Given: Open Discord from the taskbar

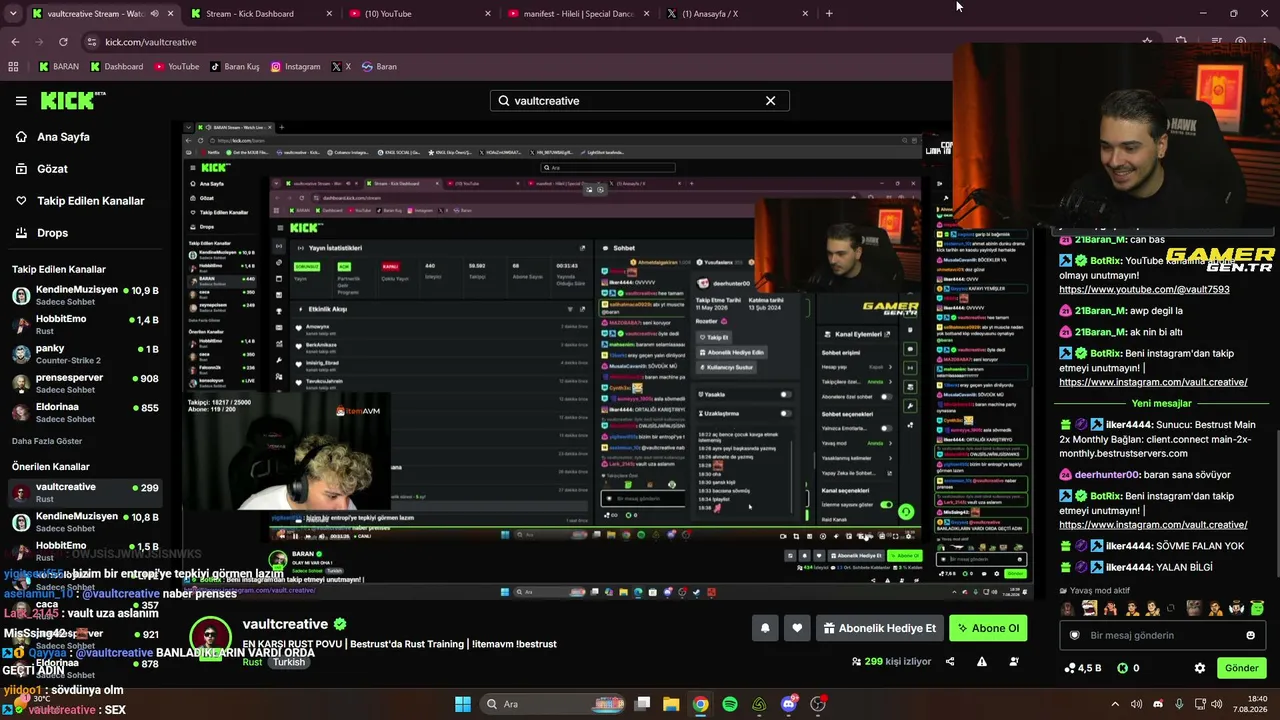Looking at the screenshot, I should pyautogui.click(x=789, y=704).
